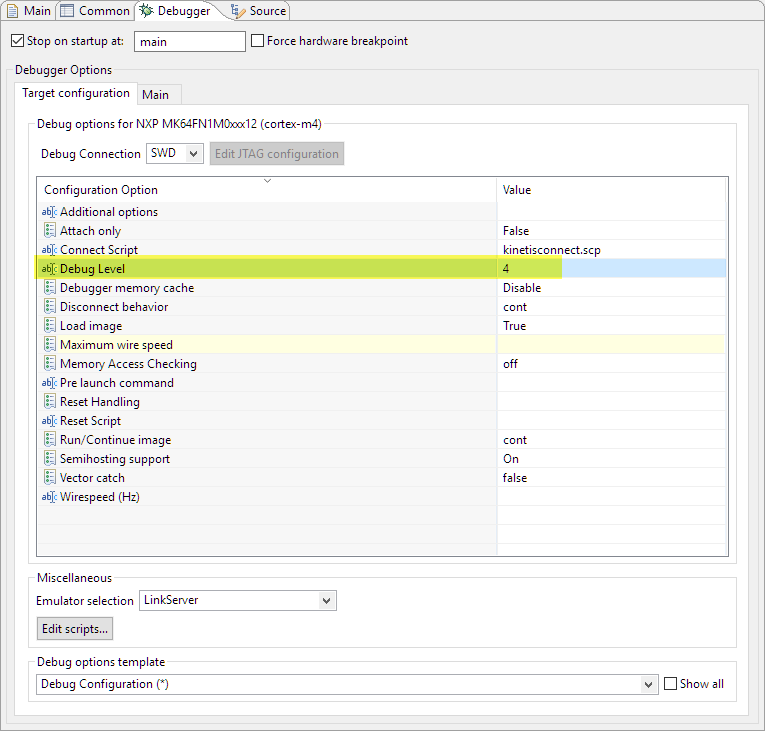Click the startup symbol field containing main
This screenshot has width=765, height=731.
click(x=189, y=42)
